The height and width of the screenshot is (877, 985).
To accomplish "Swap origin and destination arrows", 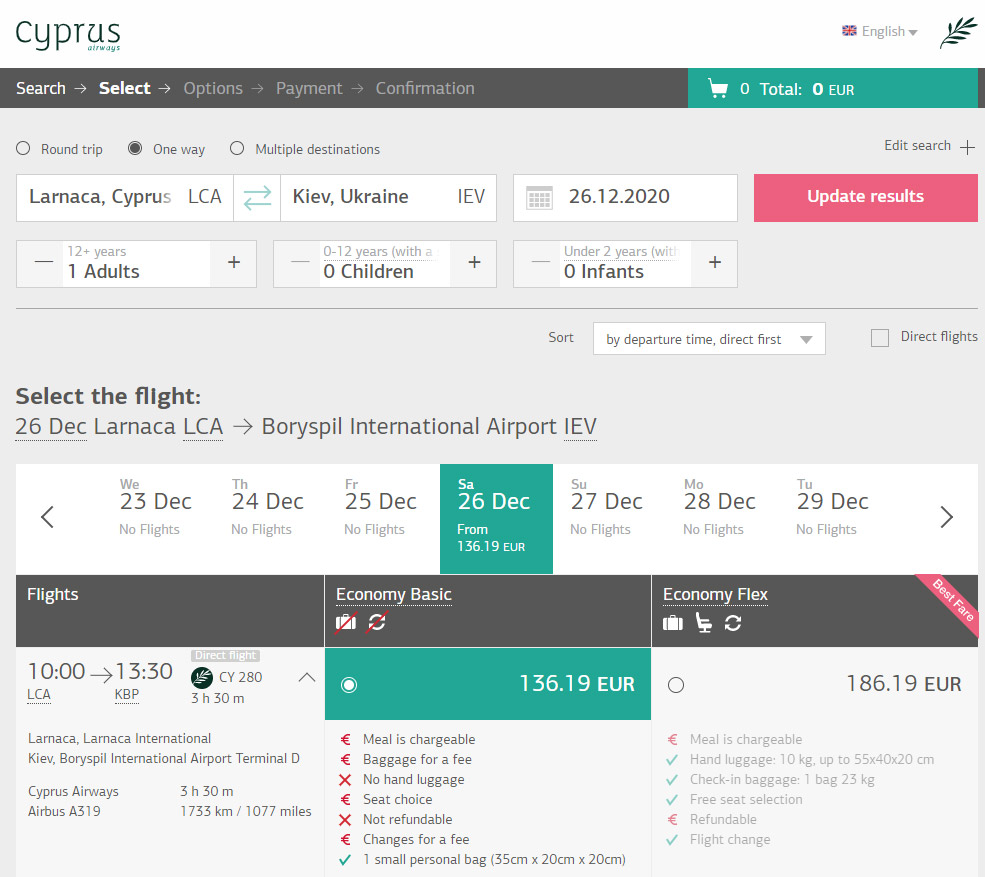I will (x=257, y=197).
